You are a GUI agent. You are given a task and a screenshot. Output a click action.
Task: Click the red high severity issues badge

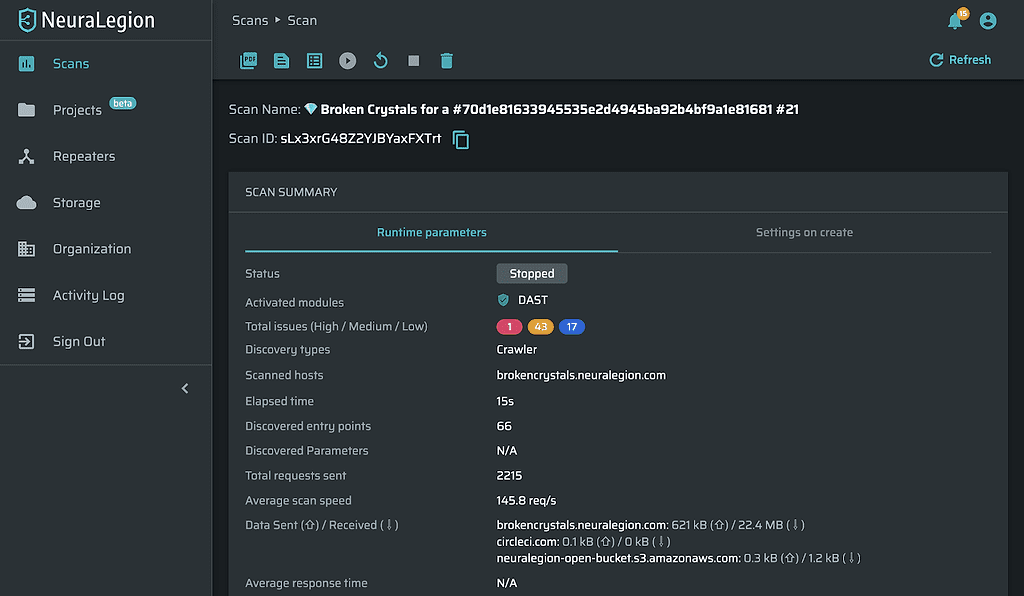point(509,327)
